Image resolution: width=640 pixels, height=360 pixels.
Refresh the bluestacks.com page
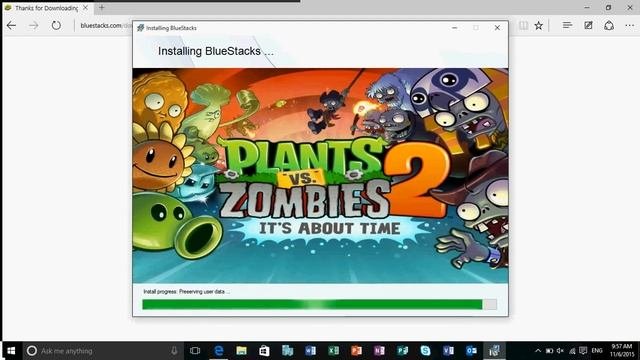point(56,25)
